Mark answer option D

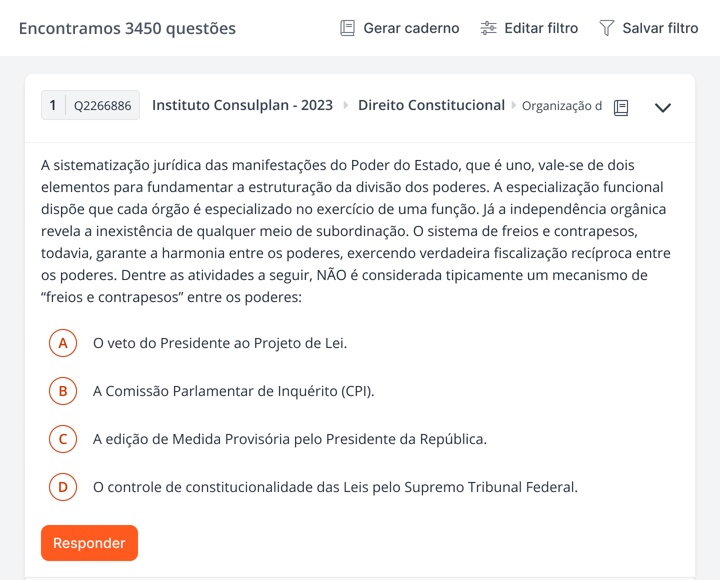click(x=63, y=487)
